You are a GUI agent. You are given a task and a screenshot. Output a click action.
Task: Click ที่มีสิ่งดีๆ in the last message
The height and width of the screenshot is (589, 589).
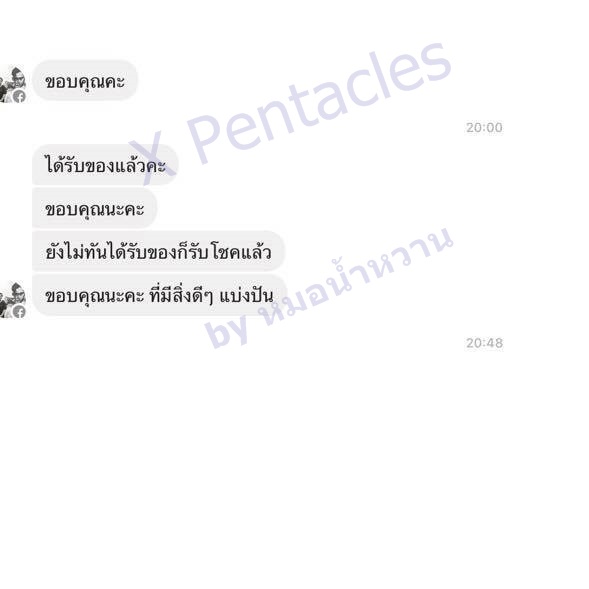point(181,296)
